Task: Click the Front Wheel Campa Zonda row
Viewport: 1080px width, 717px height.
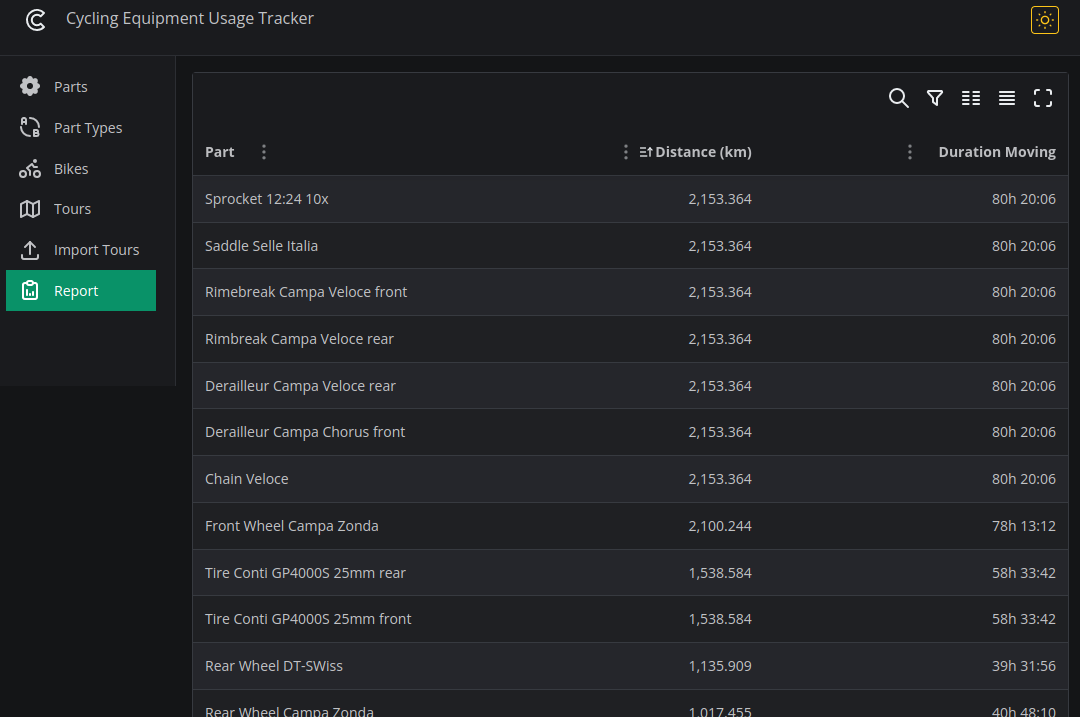Action: pos(630,526)
